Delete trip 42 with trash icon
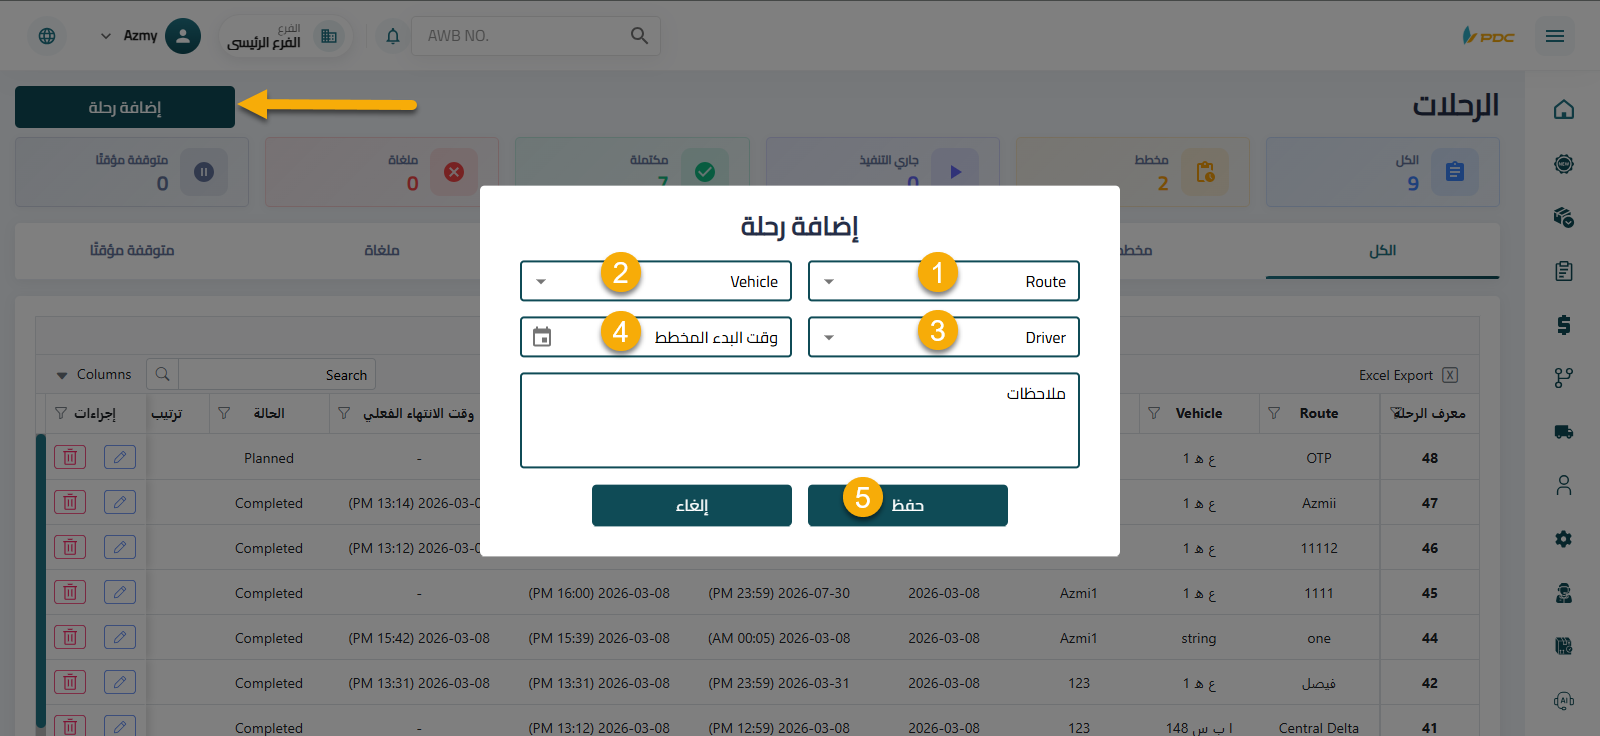The image size is (1600, 736). click(x=70, y=682)
